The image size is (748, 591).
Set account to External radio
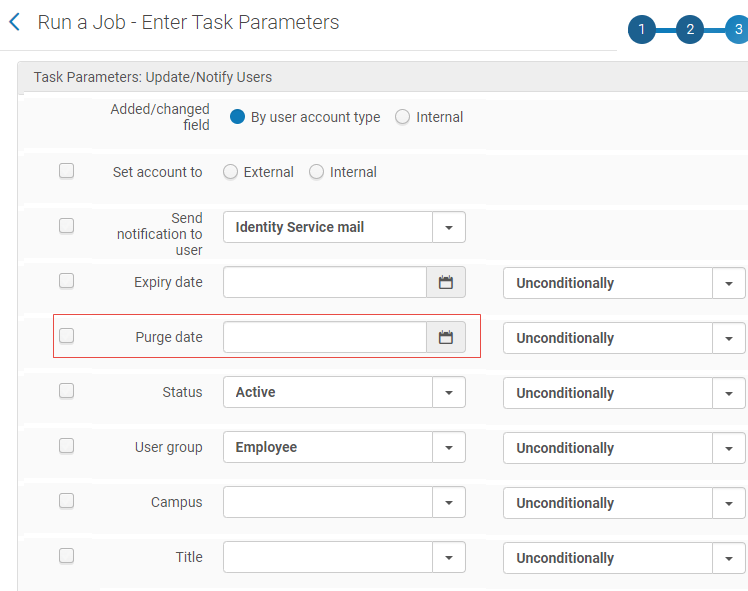(230, 172)
